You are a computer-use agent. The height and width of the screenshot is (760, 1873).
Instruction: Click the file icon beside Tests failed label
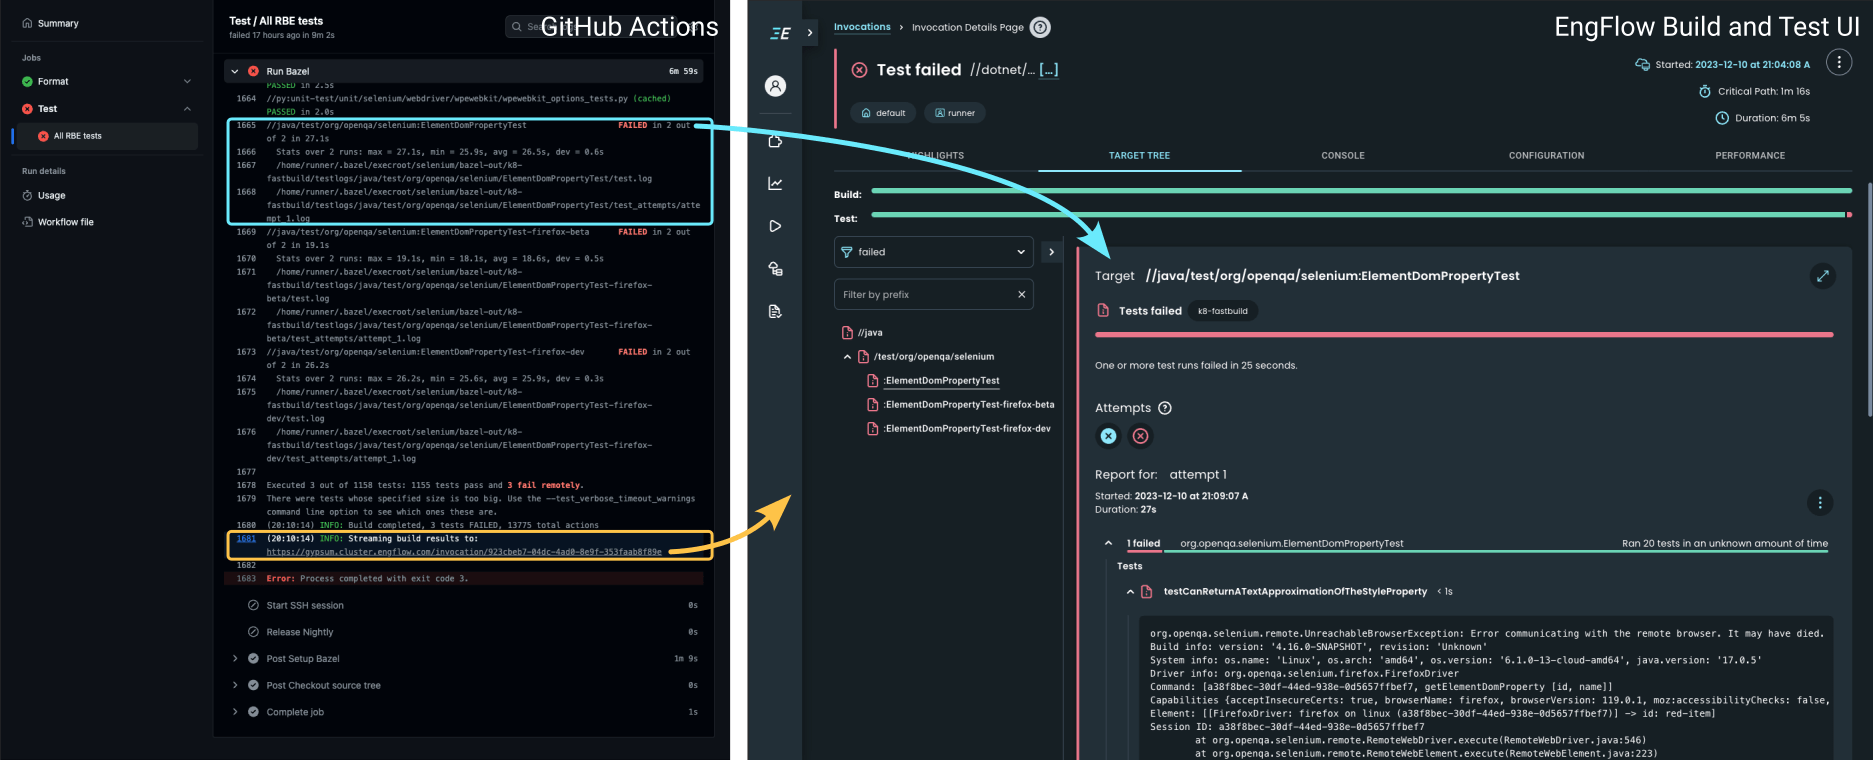point(1103,311)
